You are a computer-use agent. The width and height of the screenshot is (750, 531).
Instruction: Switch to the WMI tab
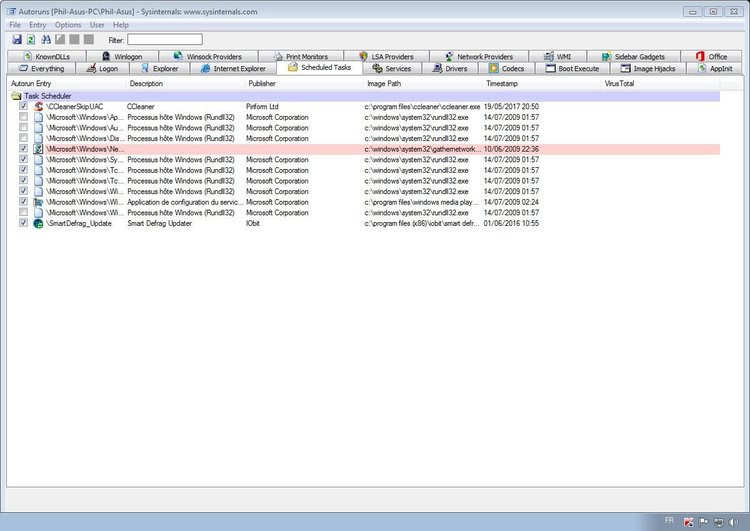pos(558,56)
